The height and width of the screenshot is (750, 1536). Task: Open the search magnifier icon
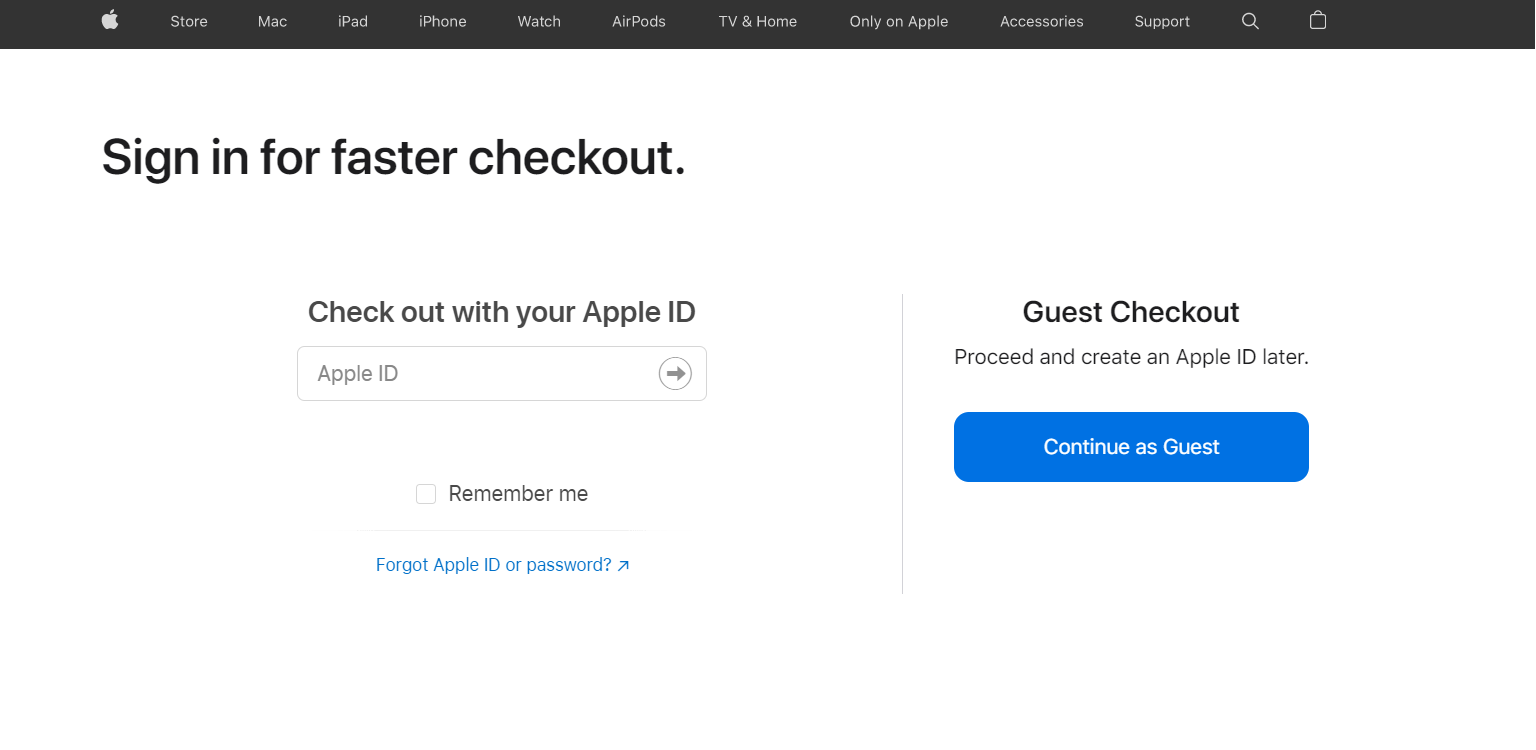coord(1250,21)
